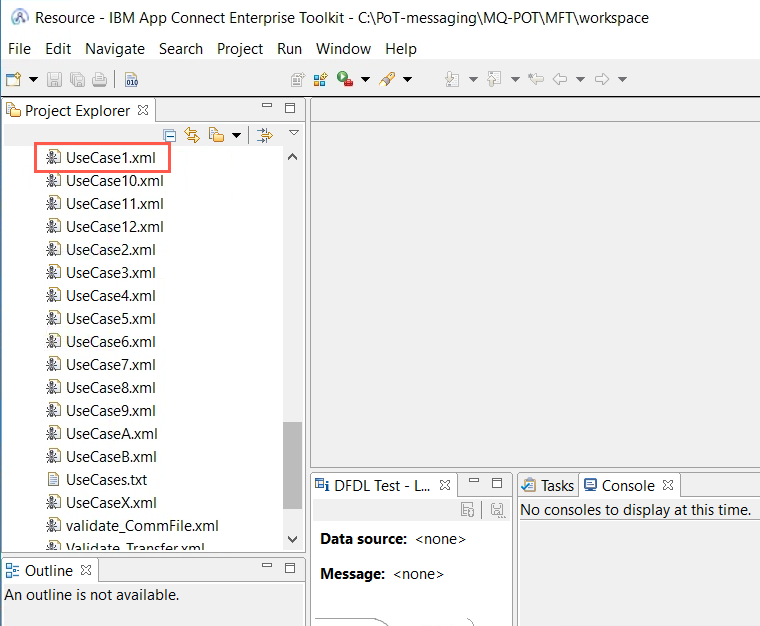The height and width of the screenshot is (626, 760).
Task: Maximize the DFDL Test panel
Action: (x=497, y=483)
